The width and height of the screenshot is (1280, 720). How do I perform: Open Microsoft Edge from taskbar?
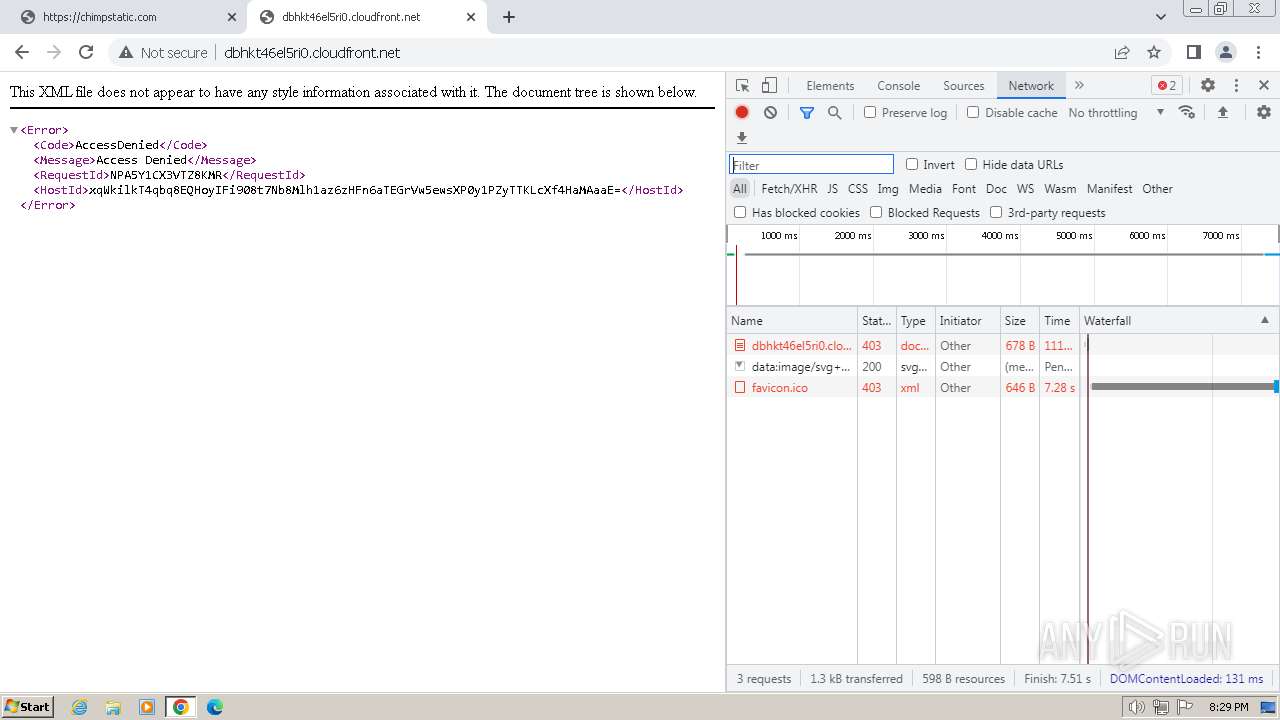pyautogui.click(x=215, y=707)
